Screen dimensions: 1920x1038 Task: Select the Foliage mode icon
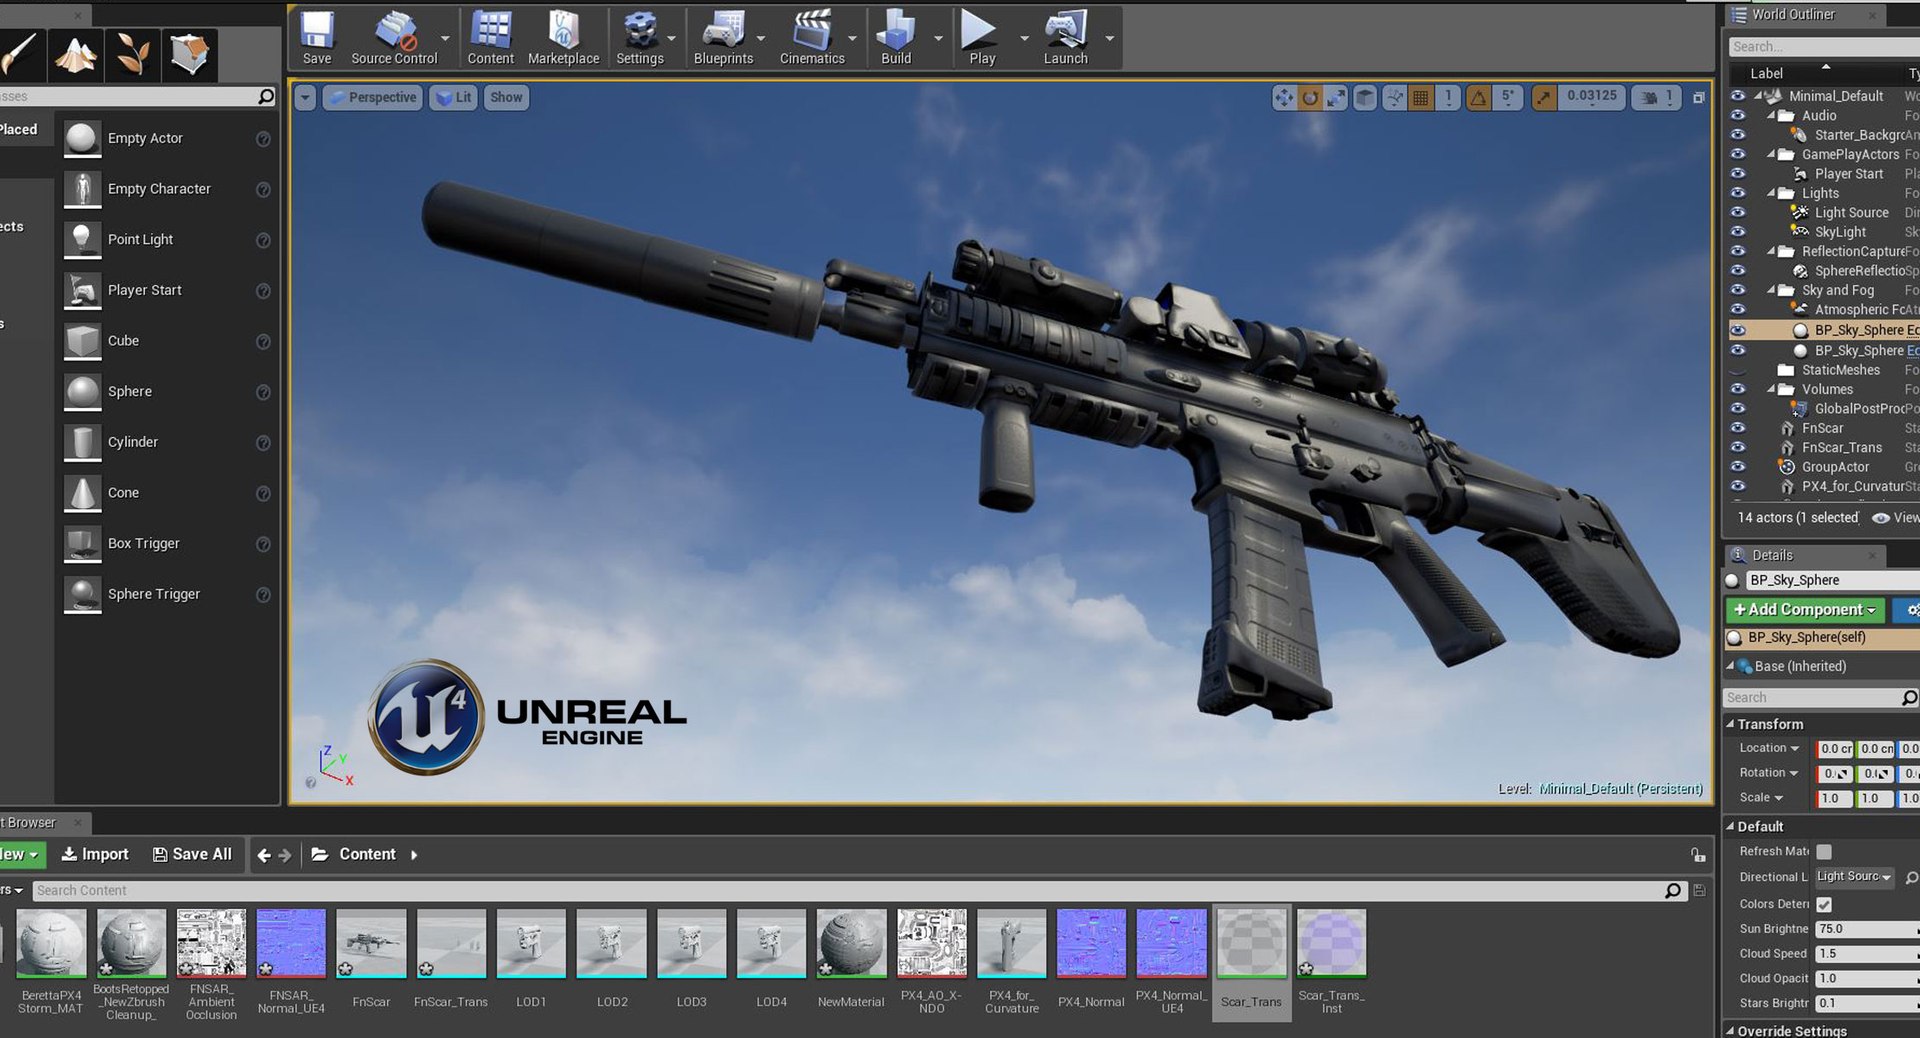133,54
